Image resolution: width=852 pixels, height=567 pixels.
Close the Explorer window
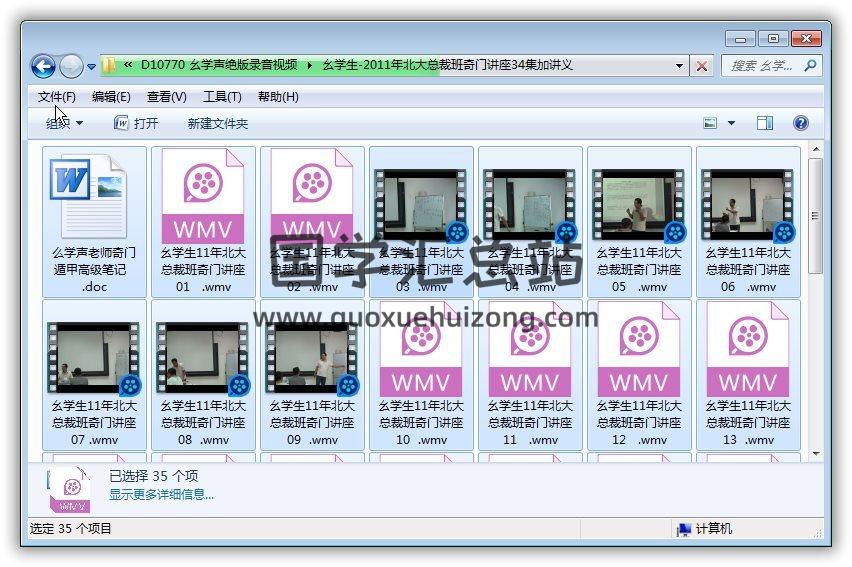tap(806, 39)
